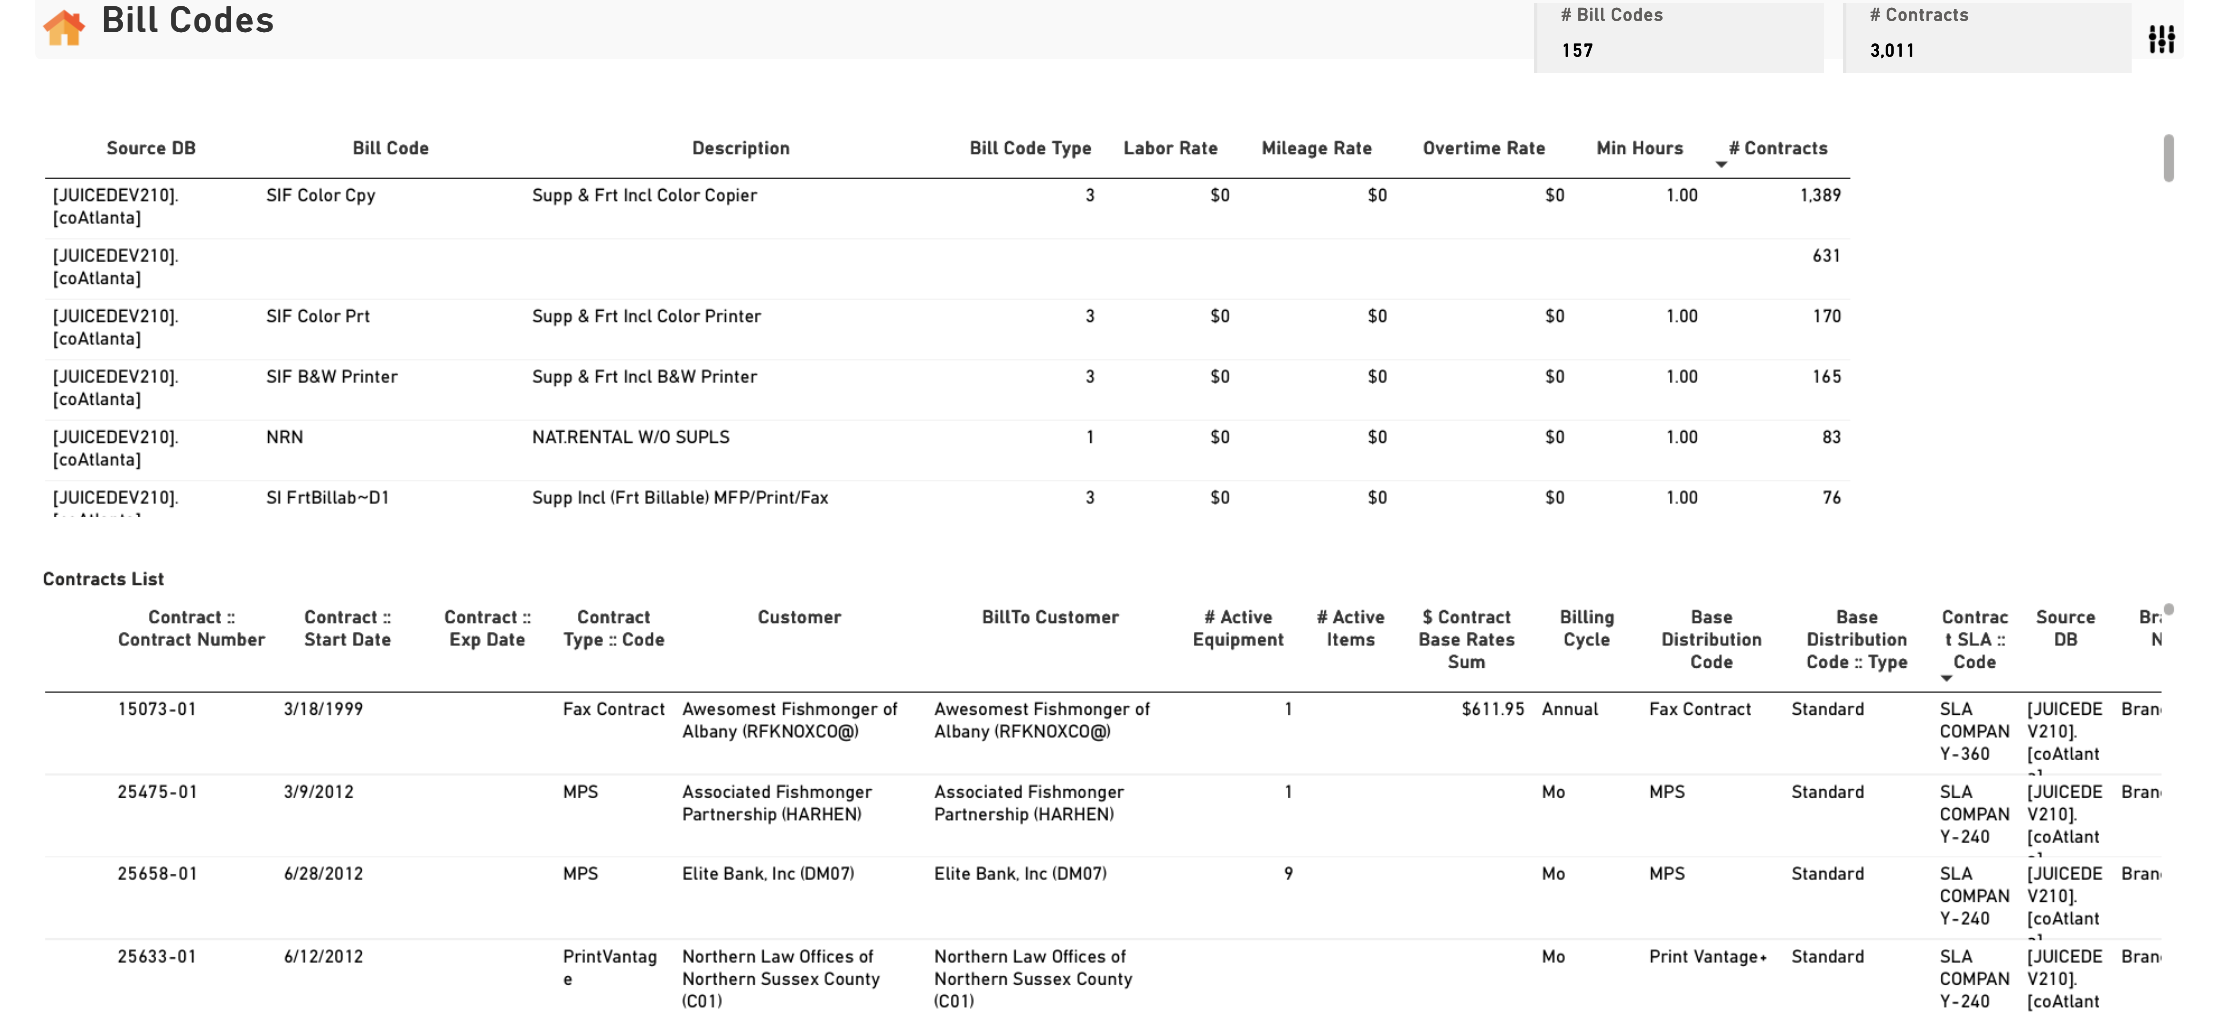Viewport: 2226px width, 1016px height.
Task: Select contract row 25633-01
Action: [1102, 978]
